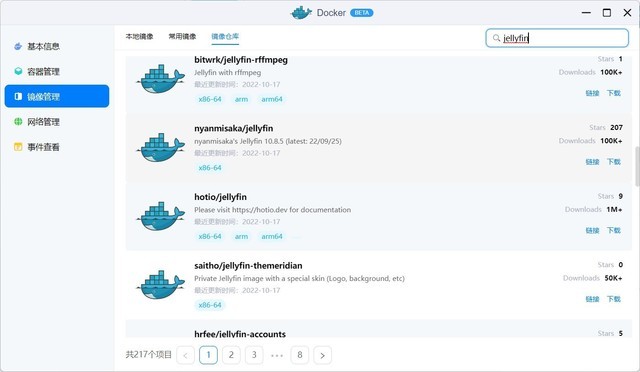Jump to page 8
Screen dimensions: 640x372
coord(300,355)
